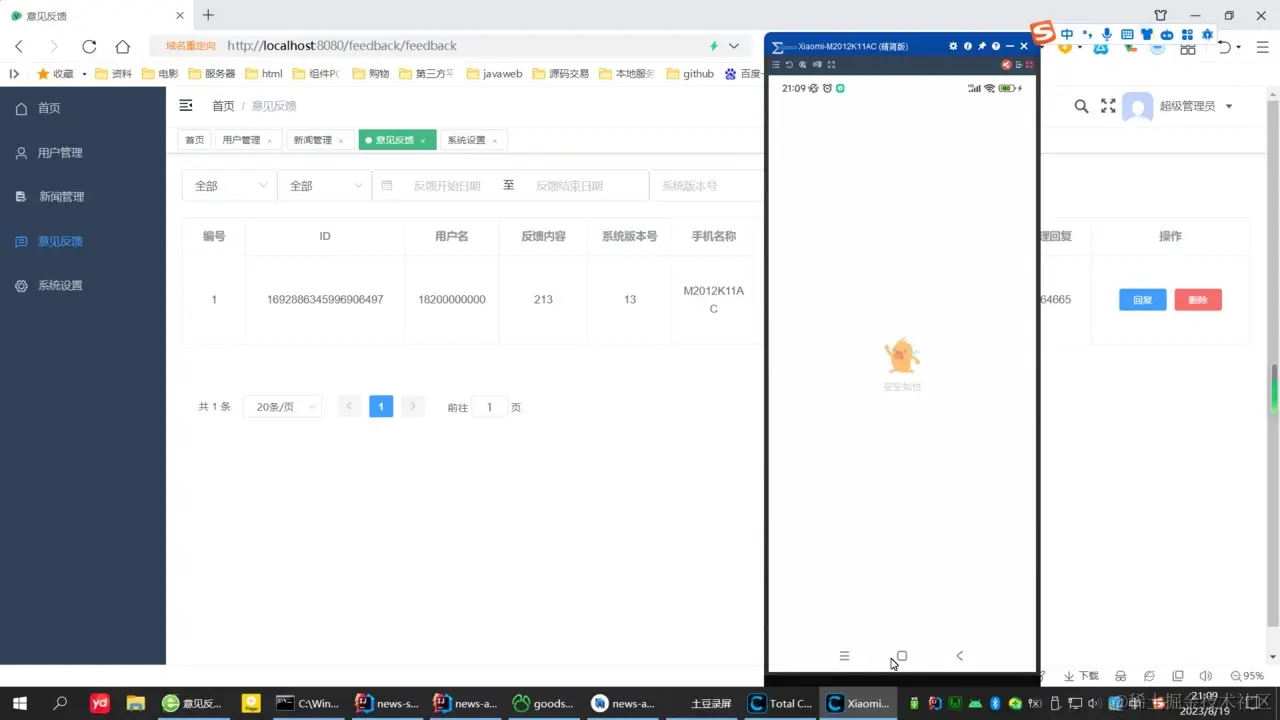
Task: Tap the phone back arrow button
Action: coord(959,656)
